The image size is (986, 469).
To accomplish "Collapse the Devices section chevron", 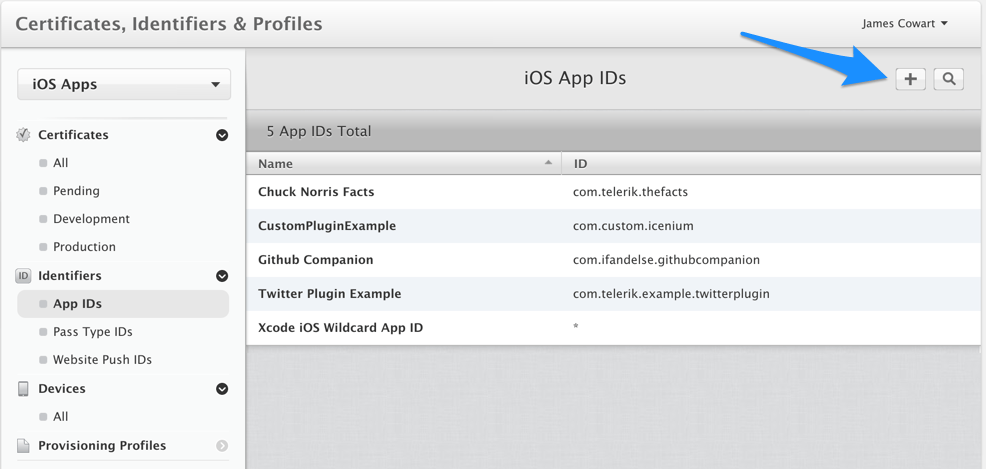I will pyautogui.click(x=222, y=389).
